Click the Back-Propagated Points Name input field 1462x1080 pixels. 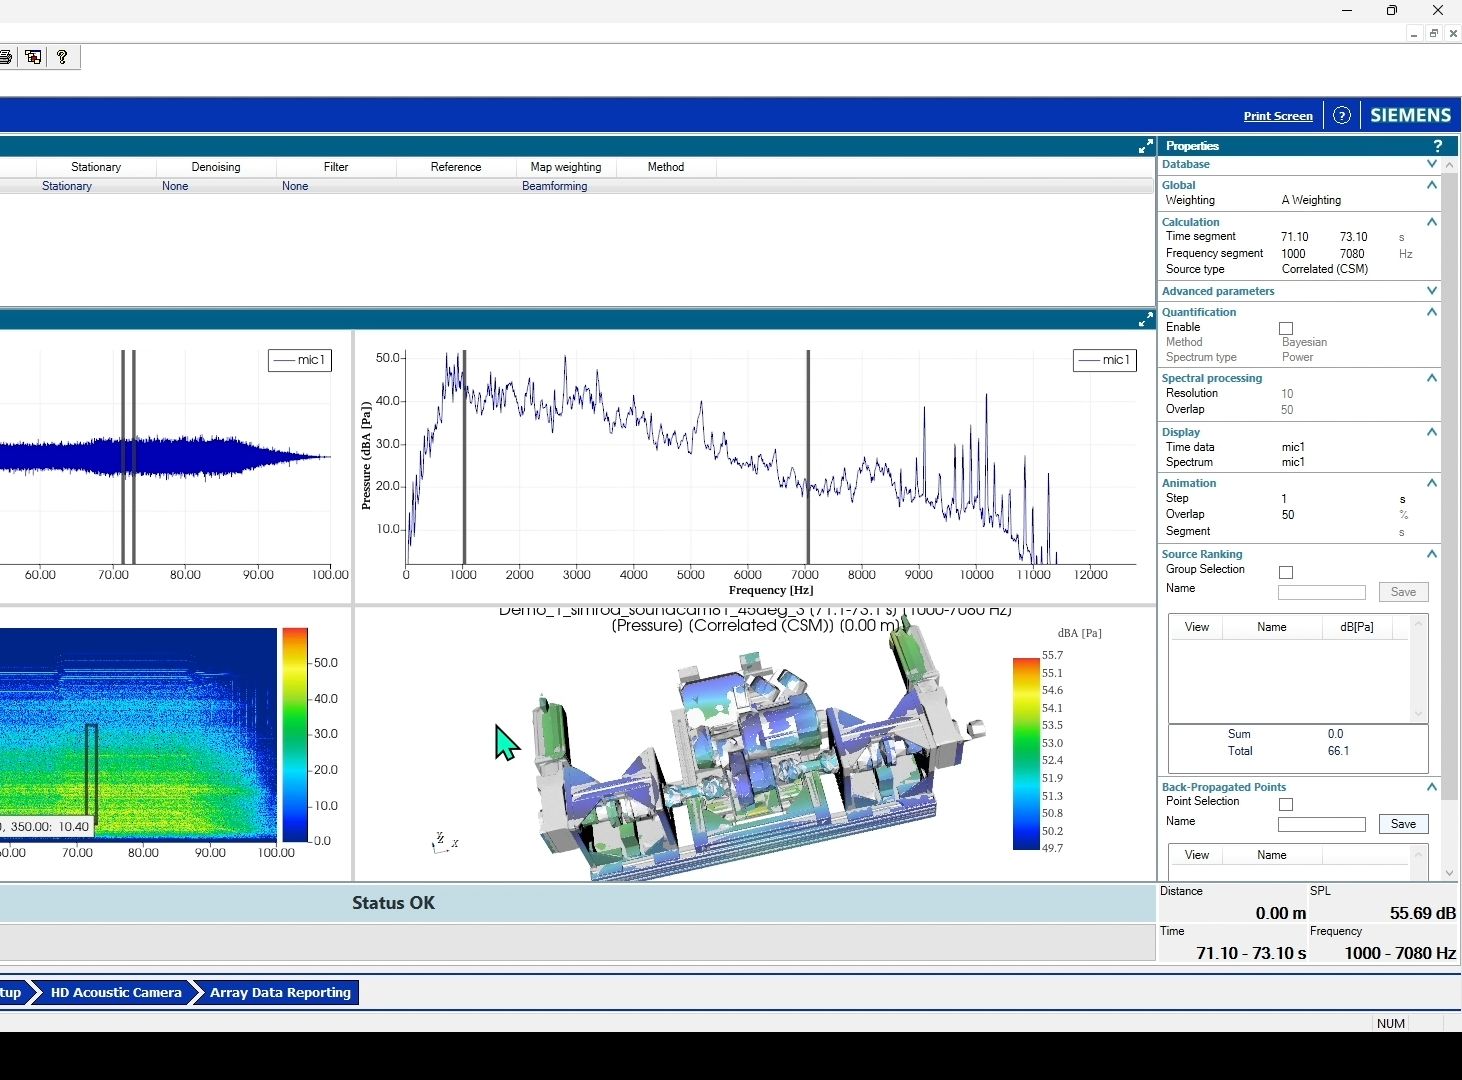1322,824
